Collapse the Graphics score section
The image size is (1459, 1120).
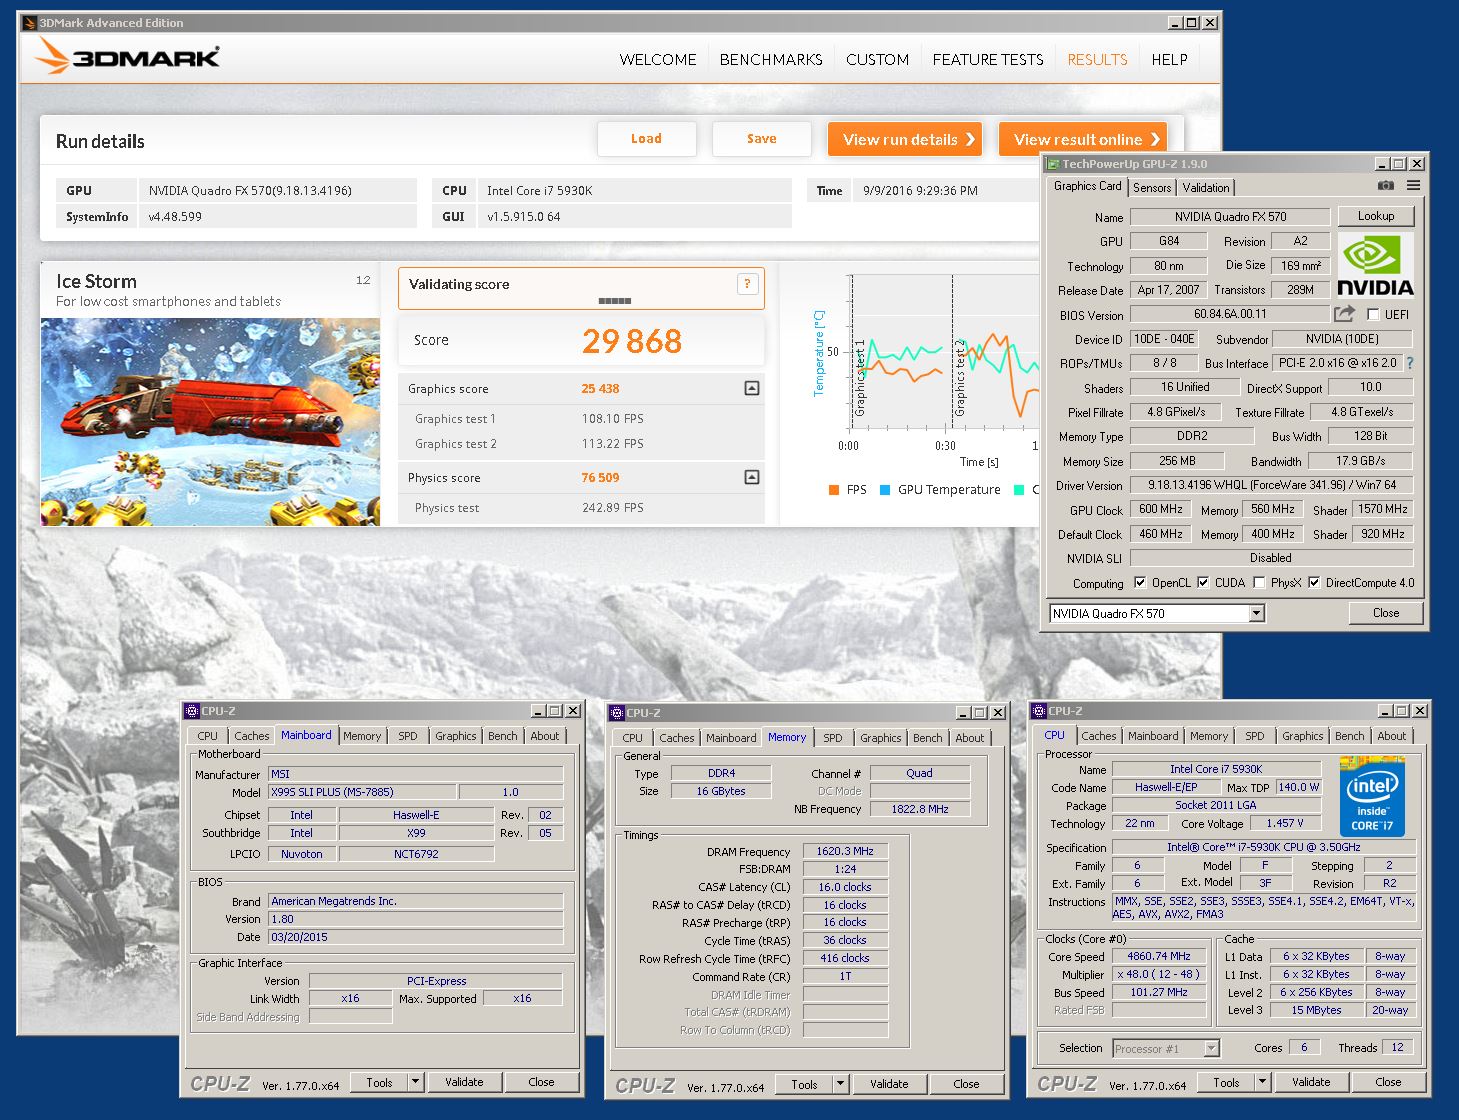[x=752, y=388]
